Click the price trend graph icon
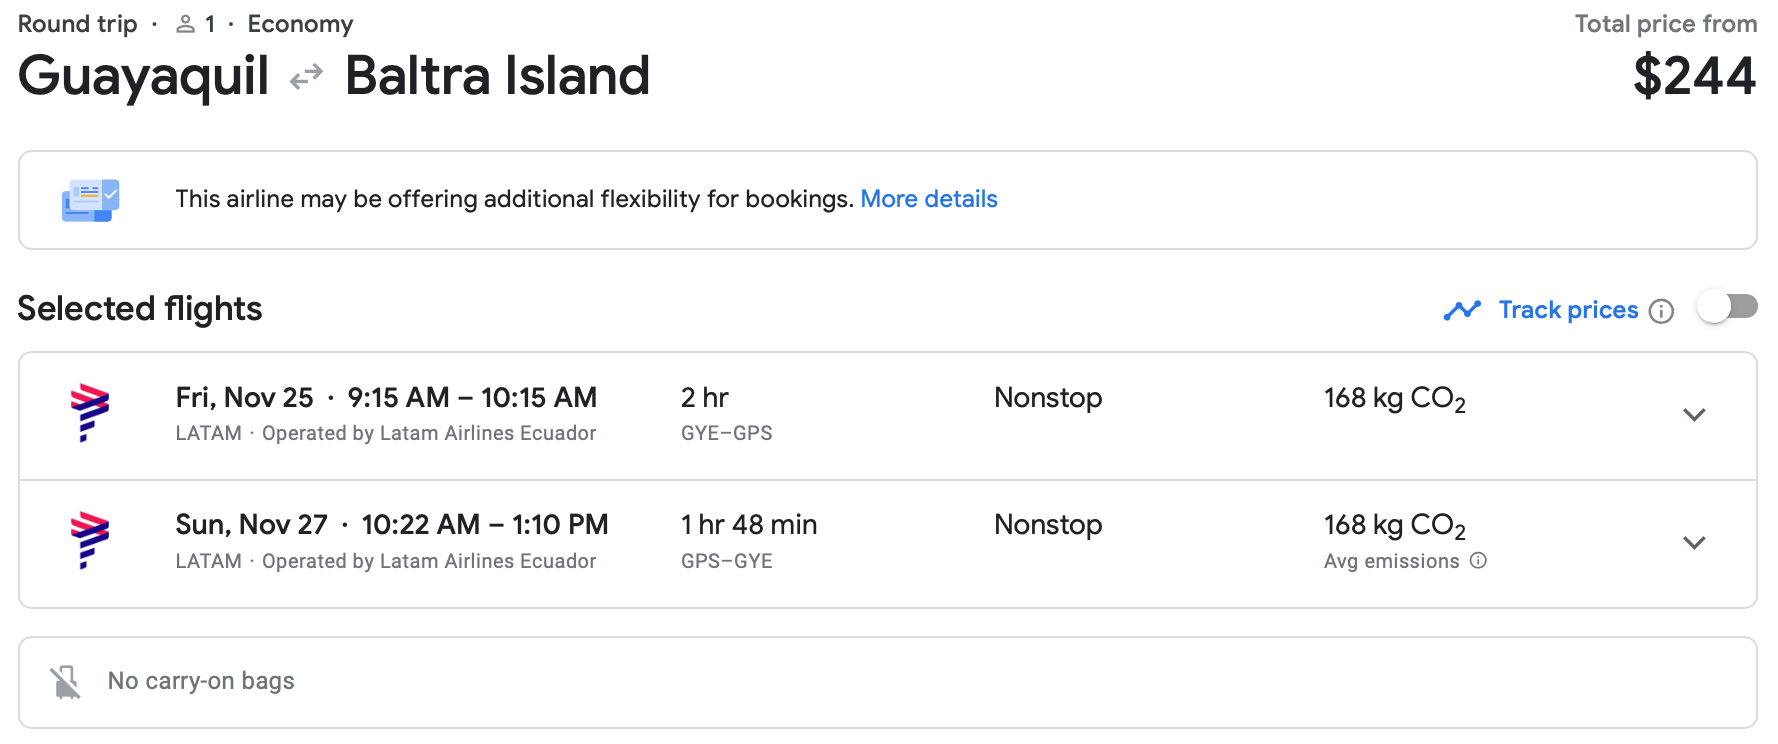Image resolution: width=1778 pixels, height=744 pixels. [1462, 310]
